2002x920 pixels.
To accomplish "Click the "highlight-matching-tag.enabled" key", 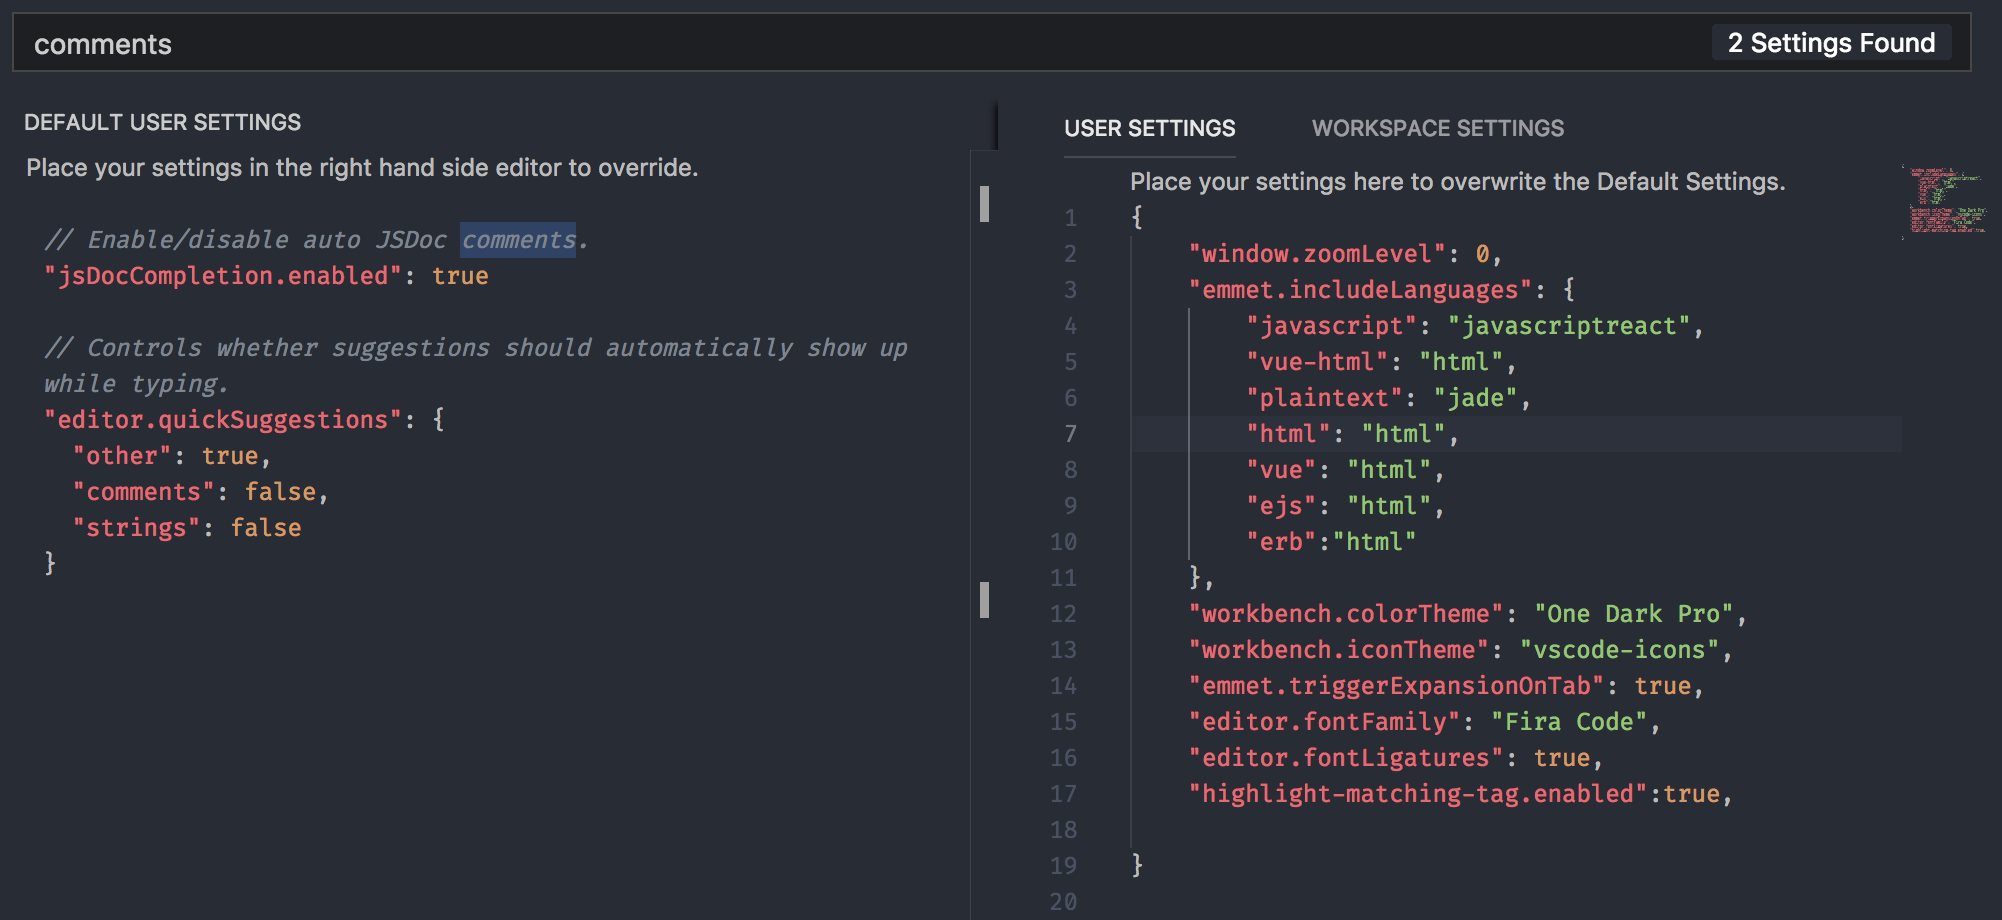I will 1417,794.
